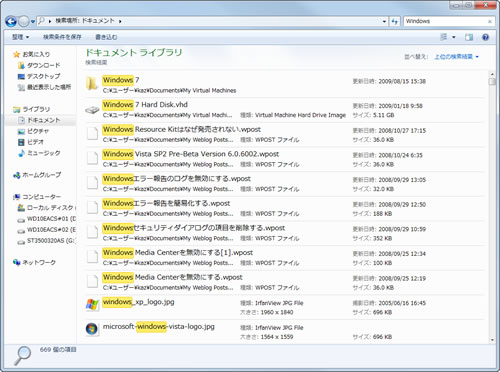500x372 pixels.
Task: Click the magnifier icon in details pane
Action: coord(22,355)
